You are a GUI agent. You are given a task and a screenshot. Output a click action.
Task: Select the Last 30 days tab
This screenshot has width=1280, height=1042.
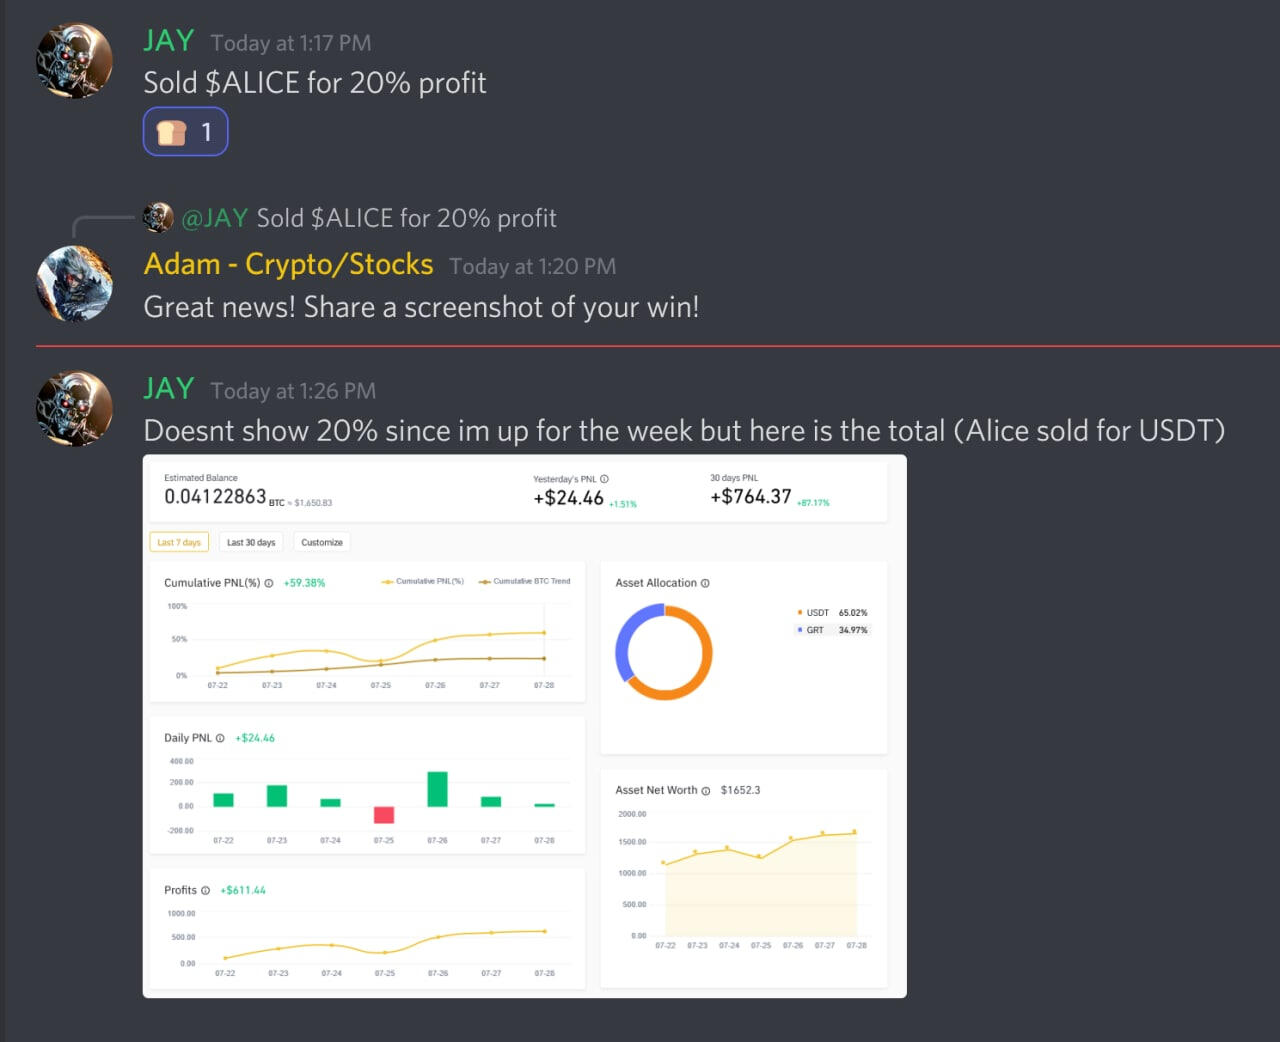coord(251,542)
